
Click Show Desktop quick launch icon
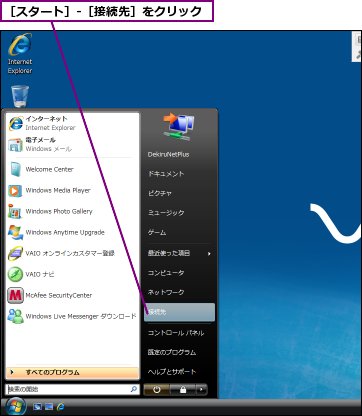pyautogui.click(x=37, y=407)
